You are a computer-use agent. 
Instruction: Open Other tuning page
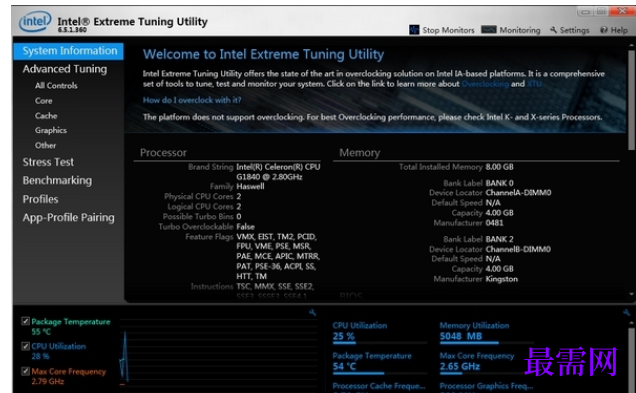(45, 145)
